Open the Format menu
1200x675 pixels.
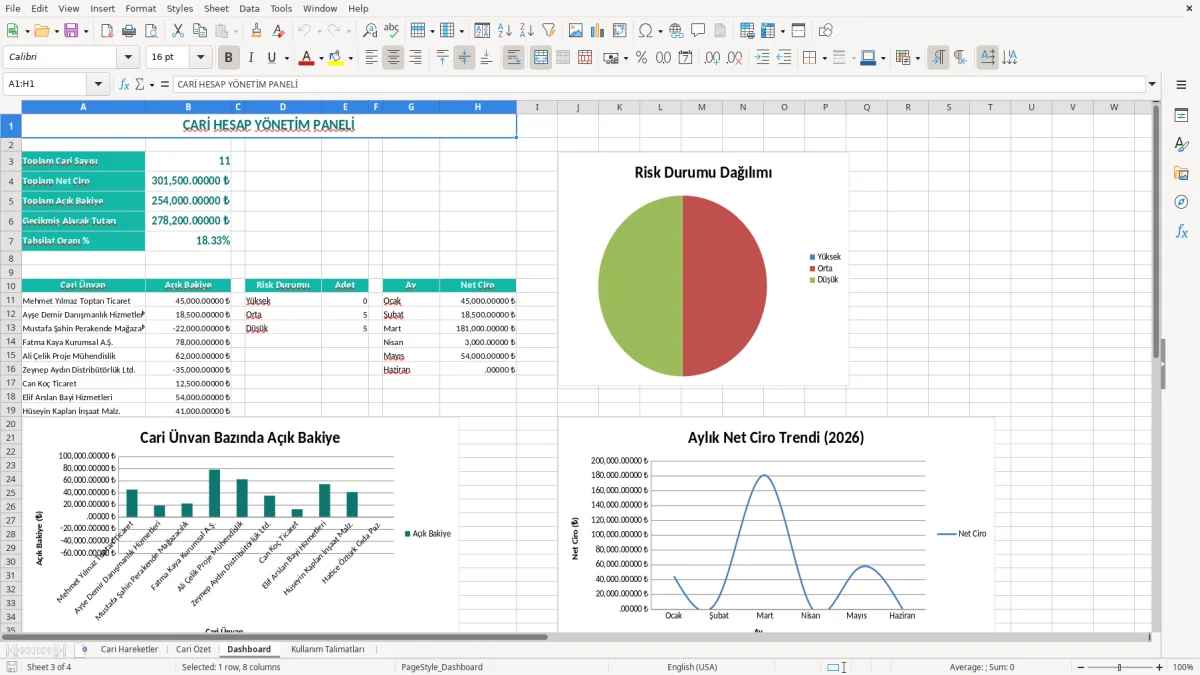click(140, 8)
